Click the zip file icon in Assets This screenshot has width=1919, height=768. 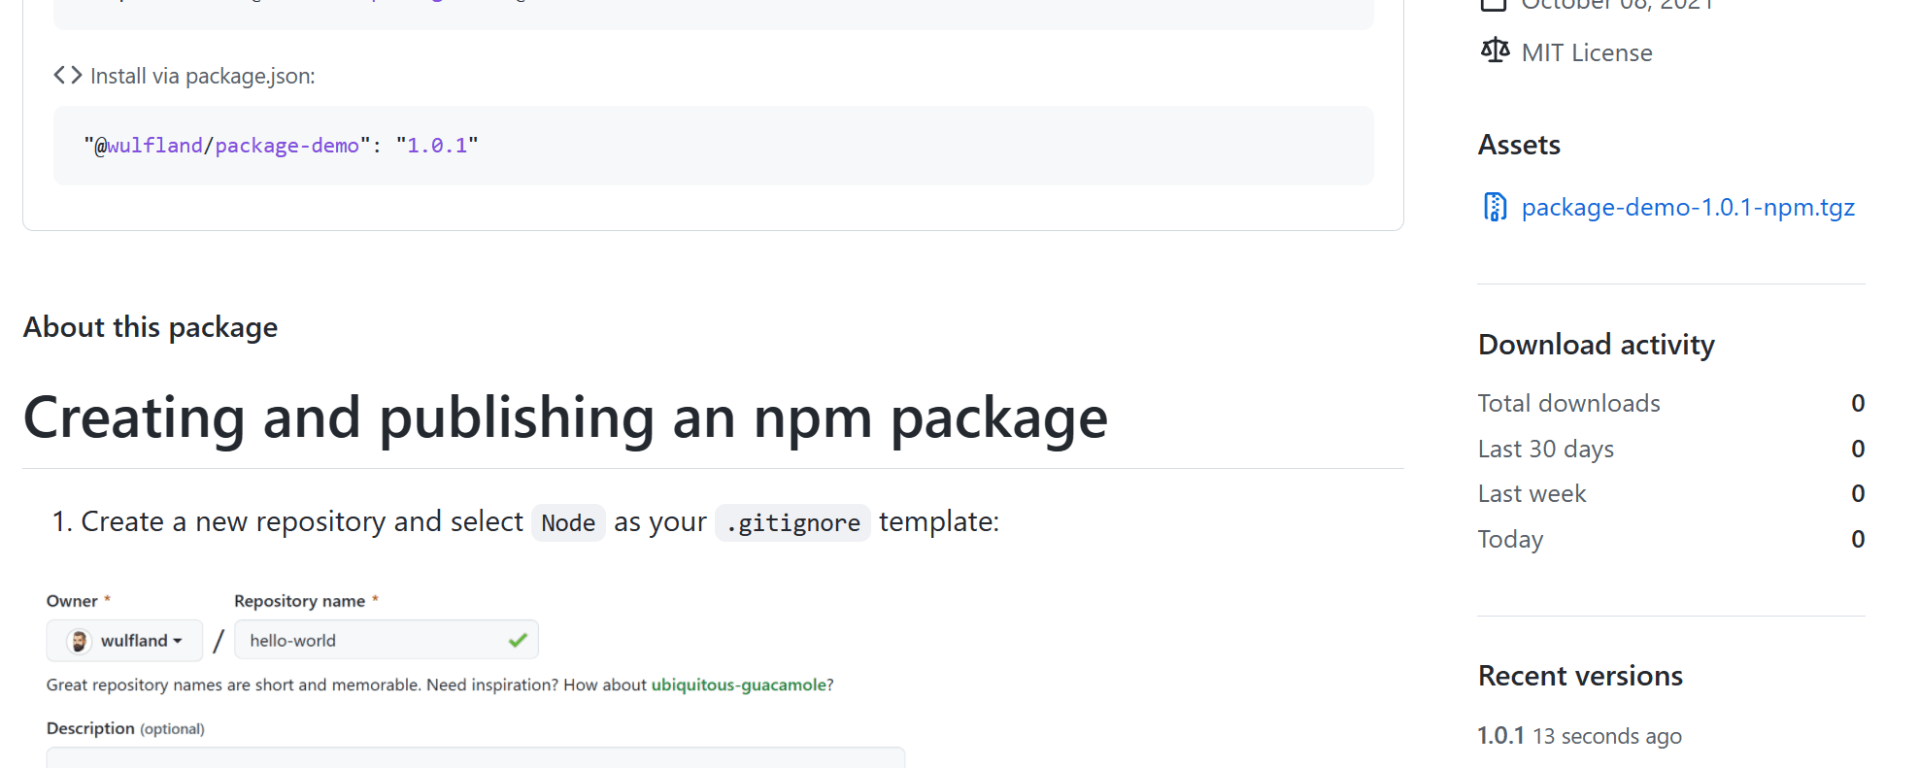pyautogui.click(x=1494, y=207)
